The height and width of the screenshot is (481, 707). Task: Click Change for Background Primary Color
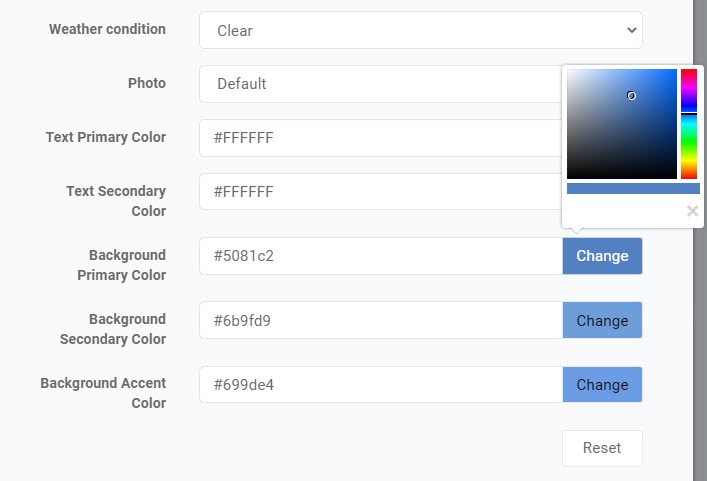coord(602,256)
